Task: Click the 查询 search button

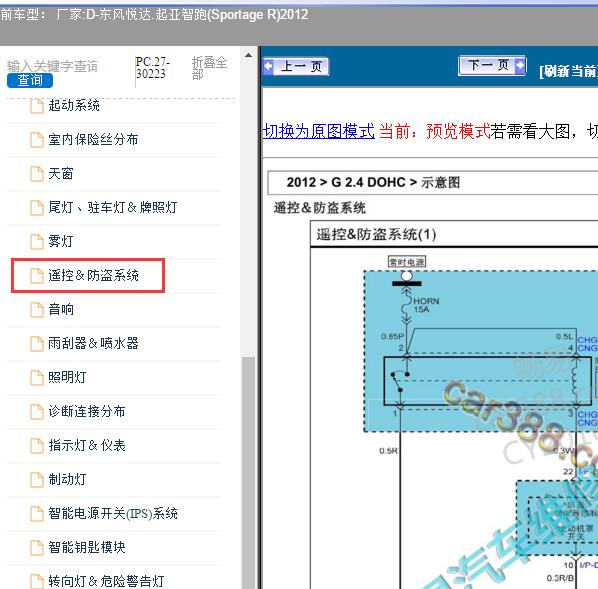Action: click(30, 80)
